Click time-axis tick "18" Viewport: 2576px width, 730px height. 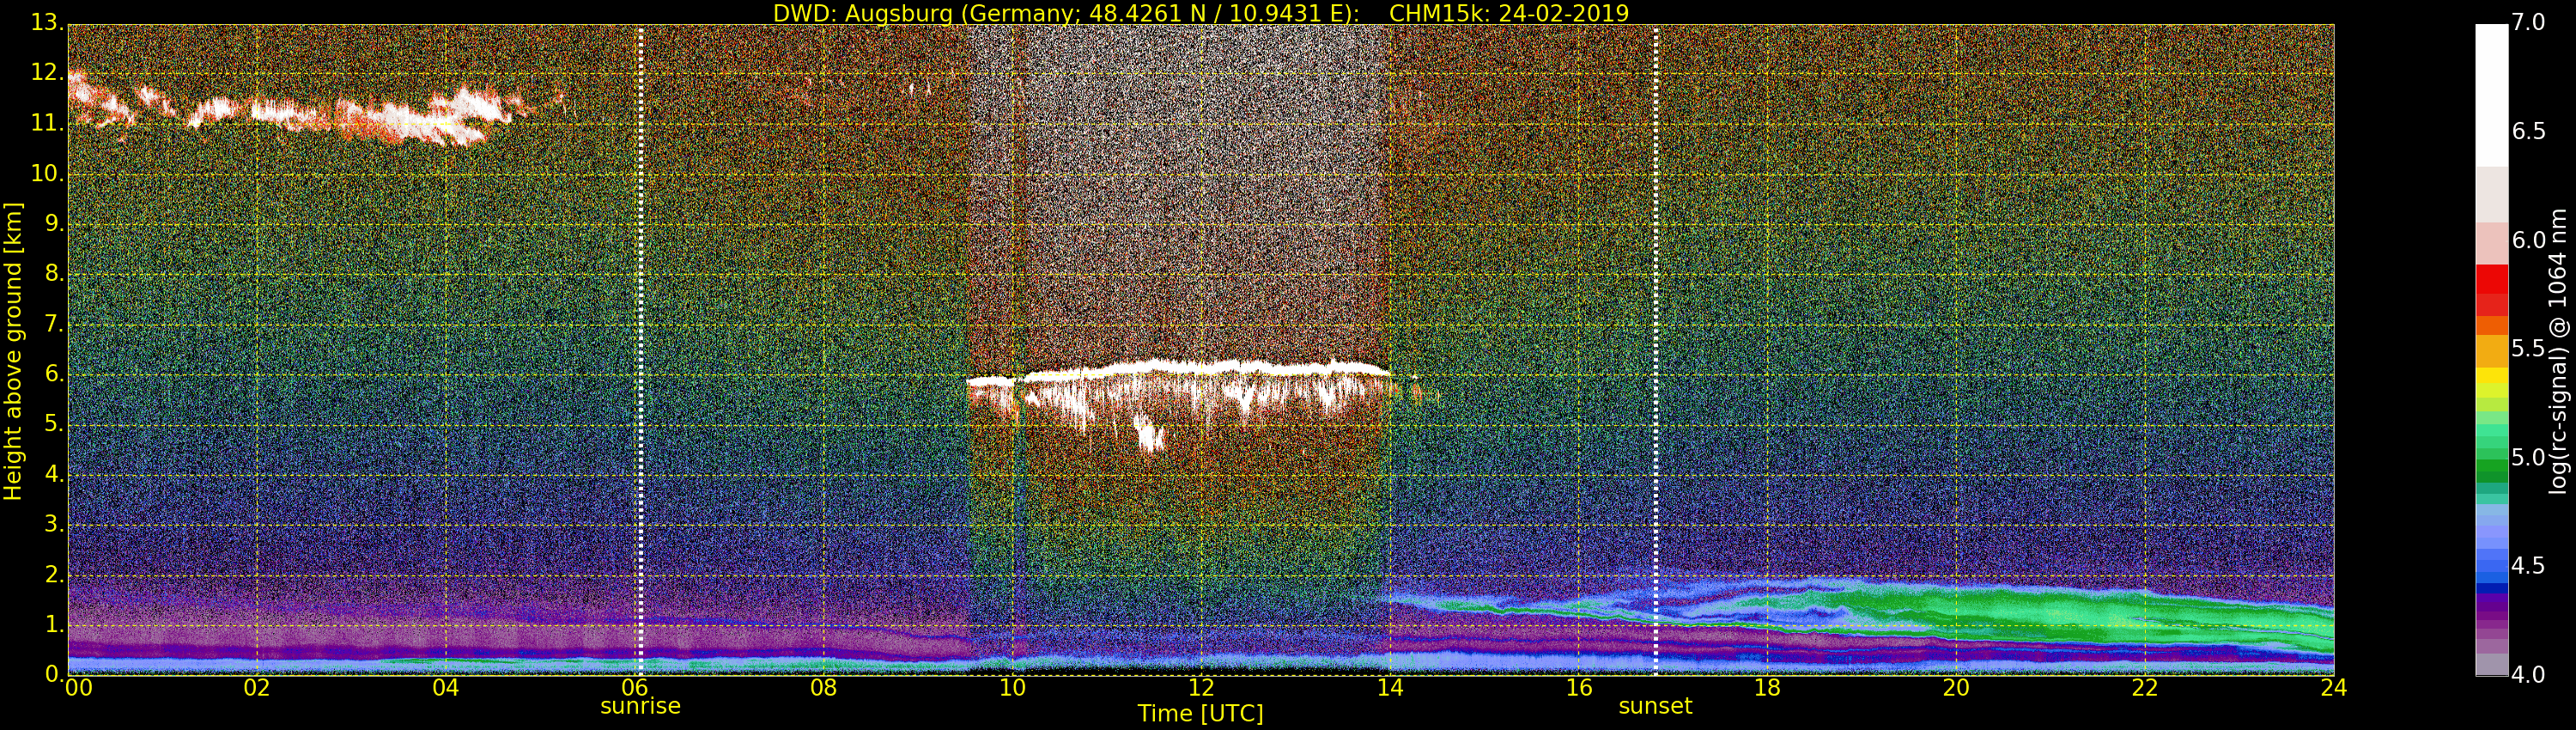pyautogui.click(x=1768, y=688)
